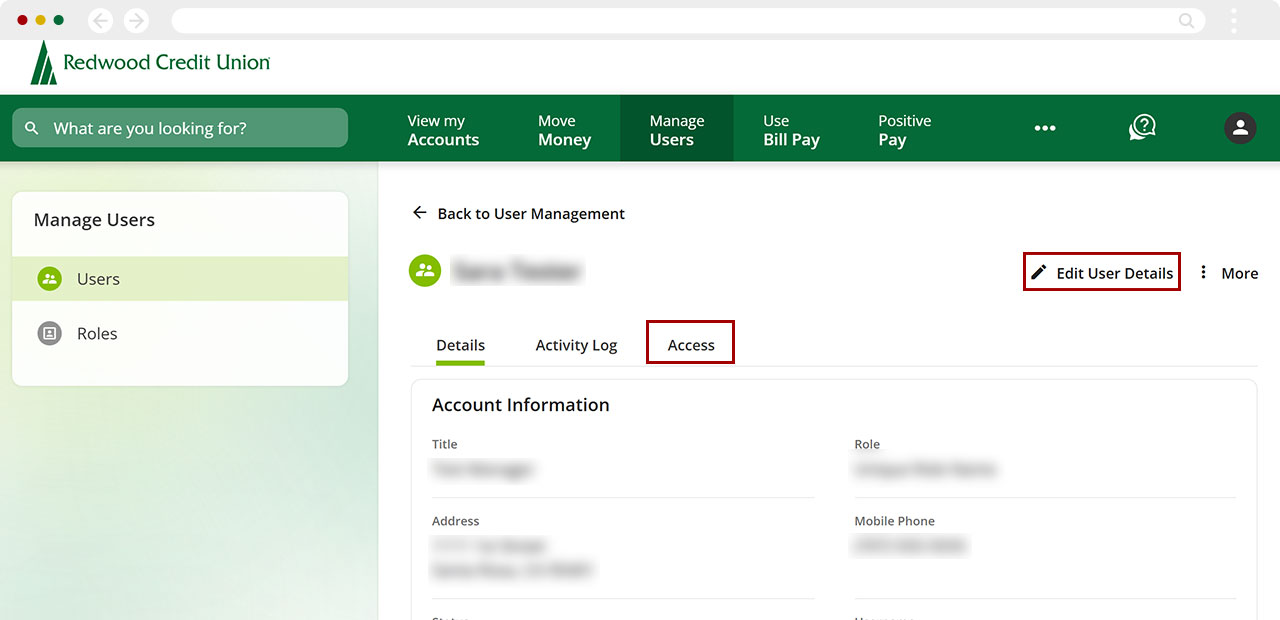Viewport: 1280px width, 620px height.
Task: Click the address bar search magnifier
Action: point(1186,20)
